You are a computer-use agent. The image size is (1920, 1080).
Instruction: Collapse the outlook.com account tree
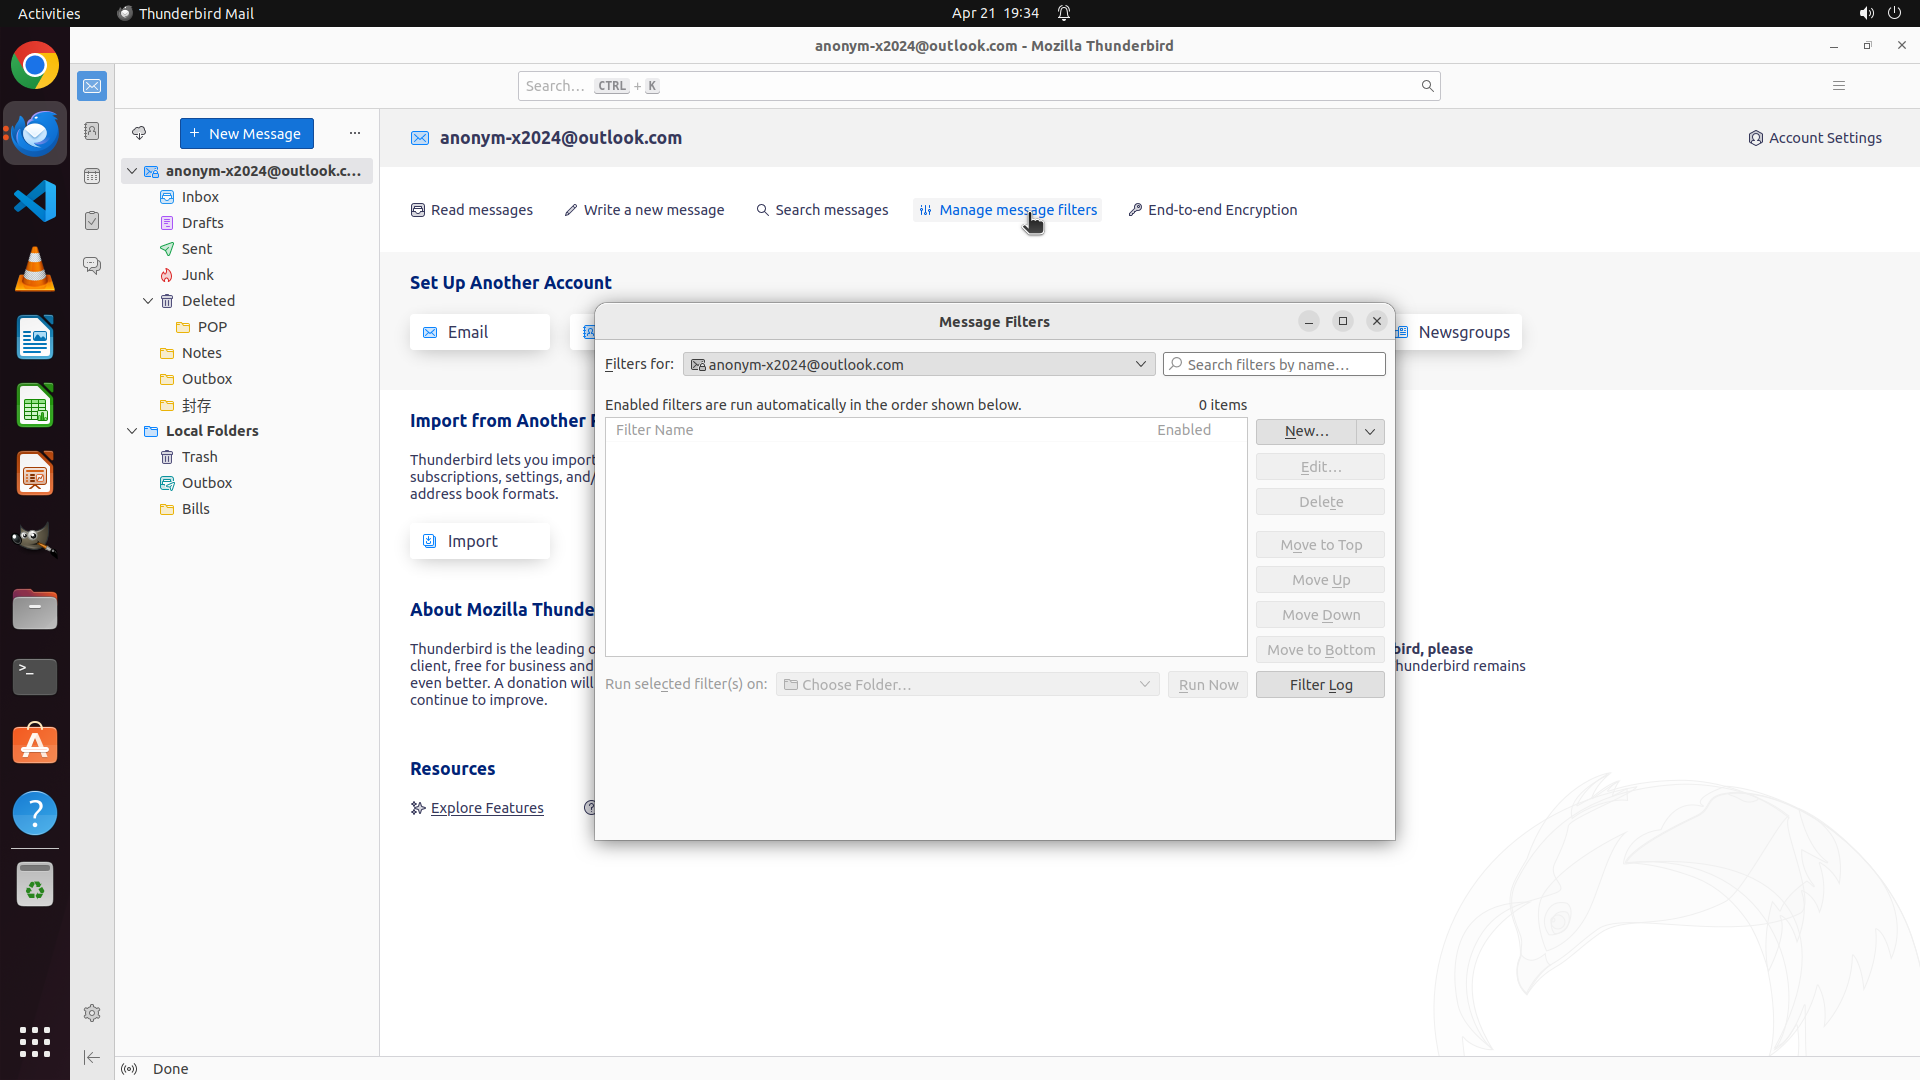click(x=132, y=171)
